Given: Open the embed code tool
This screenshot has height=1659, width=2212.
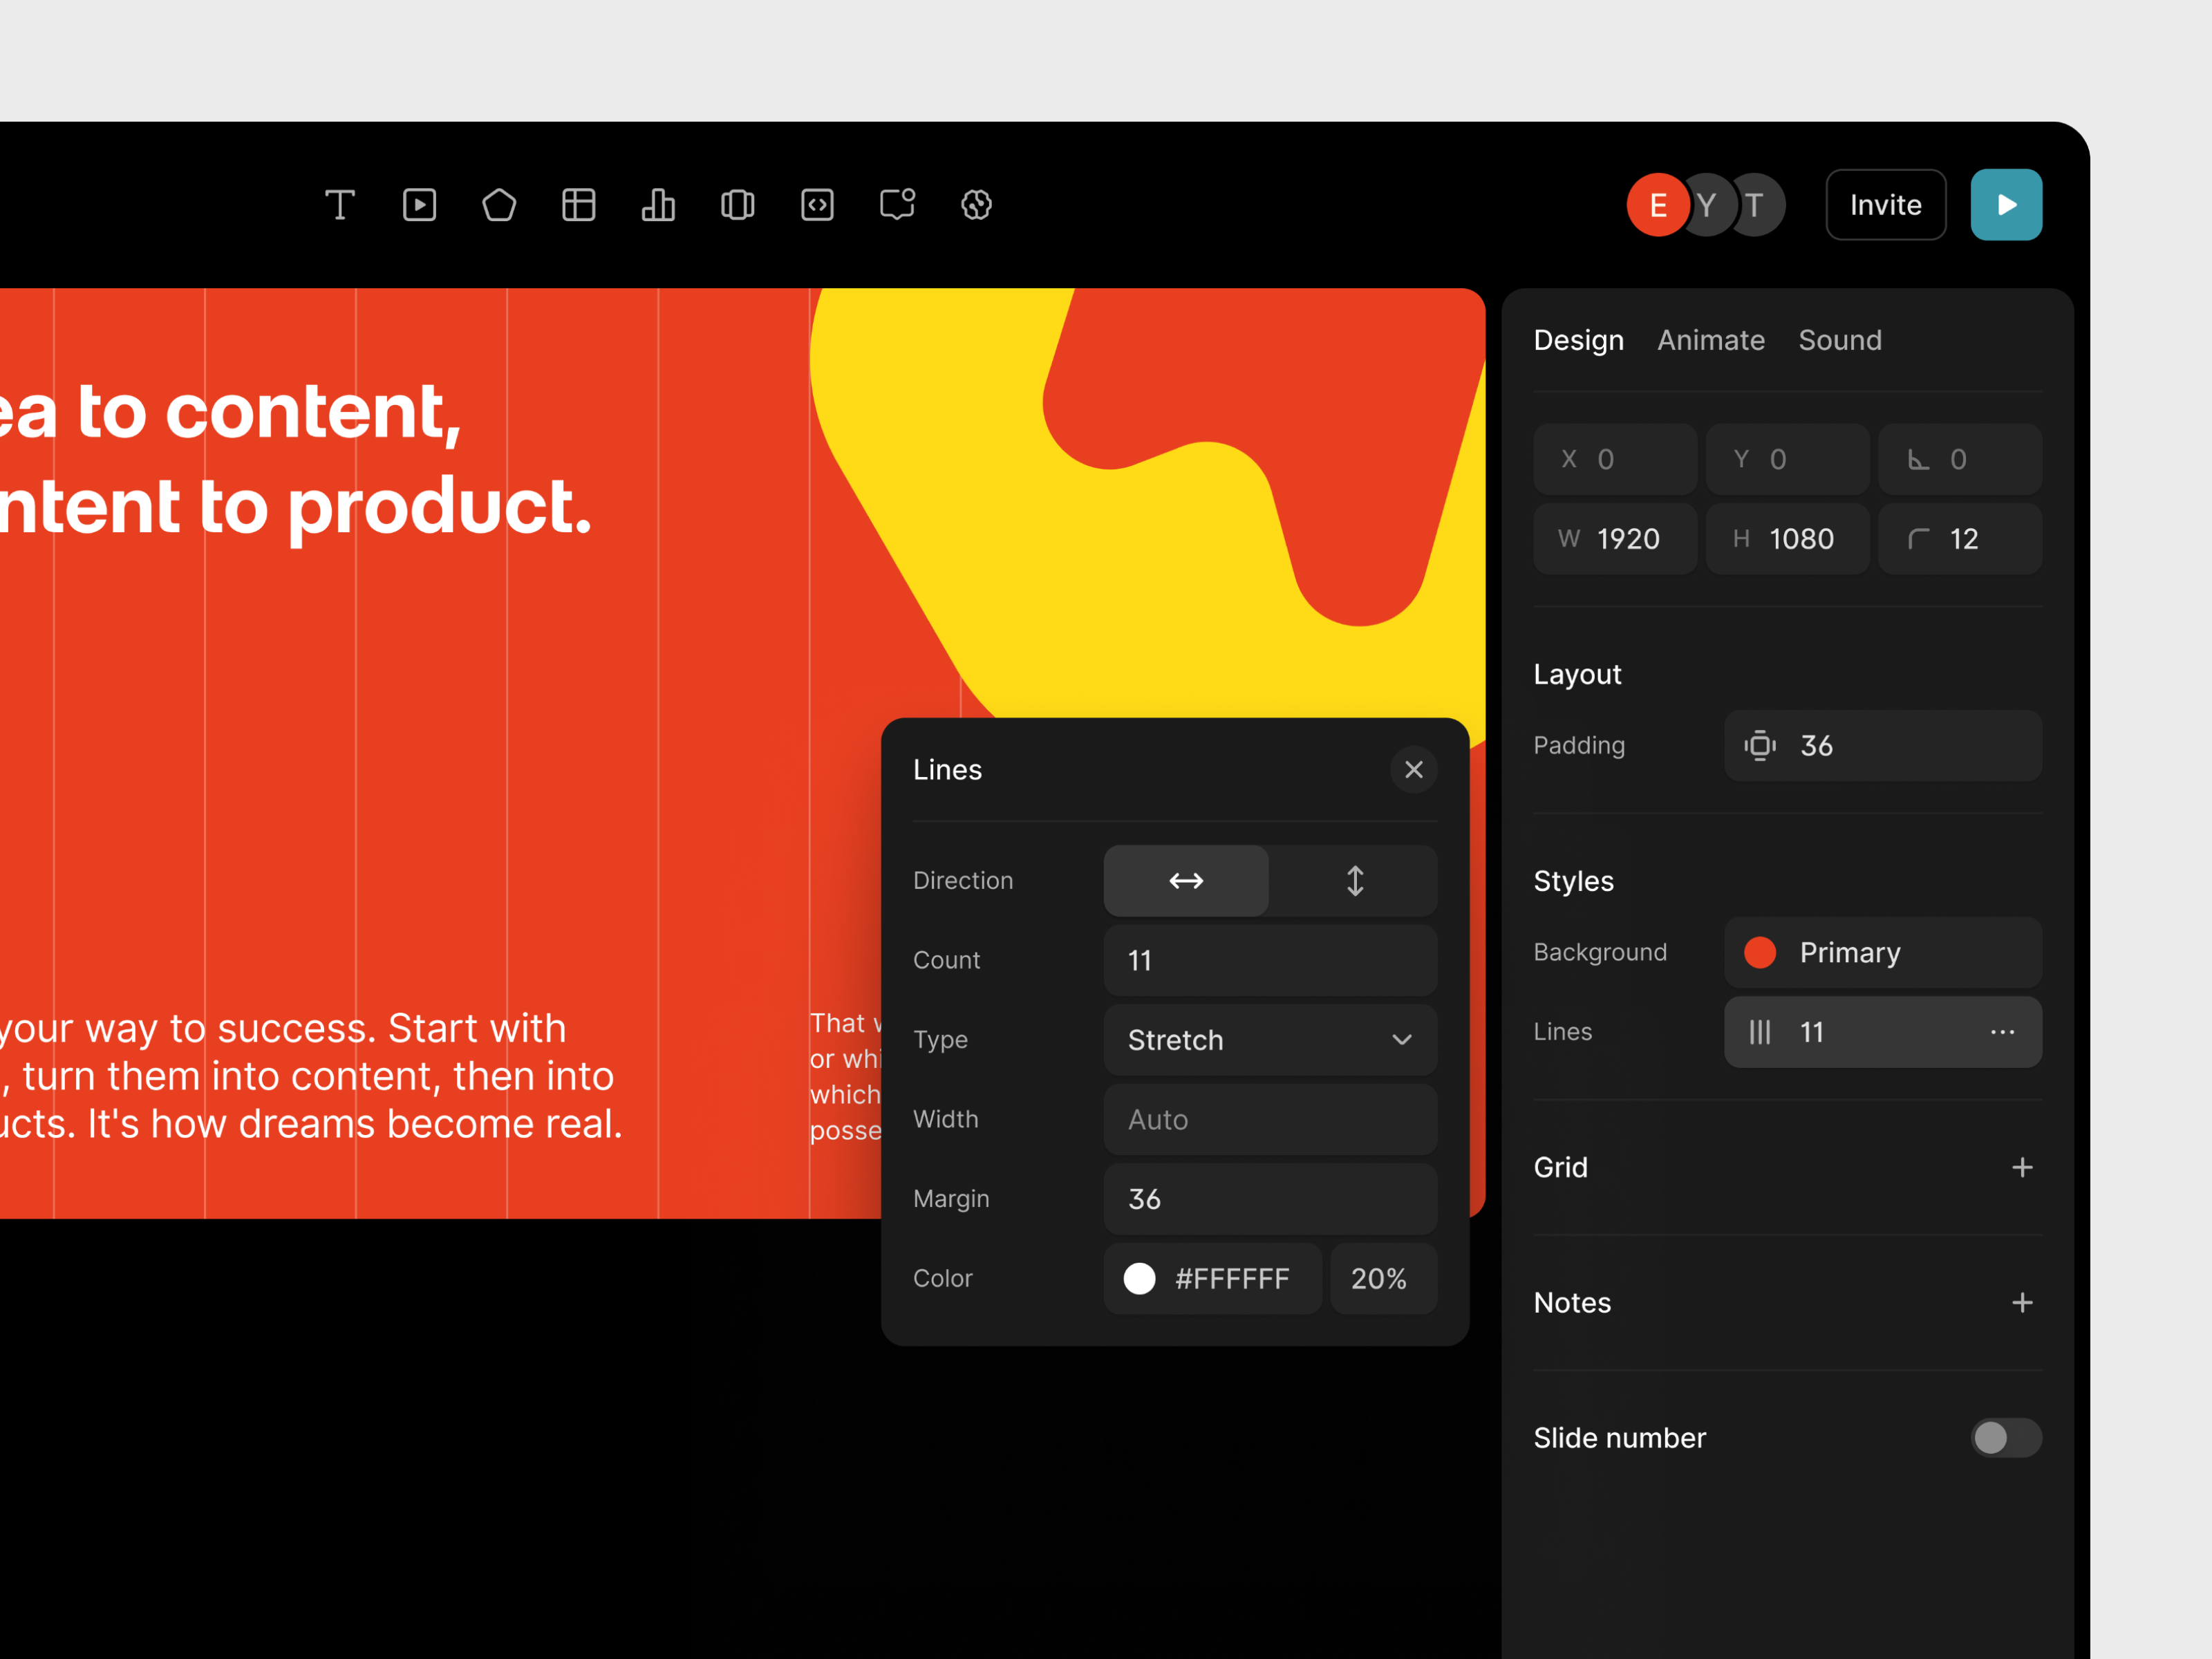Looking at the screenshot, I should point(818,205).
